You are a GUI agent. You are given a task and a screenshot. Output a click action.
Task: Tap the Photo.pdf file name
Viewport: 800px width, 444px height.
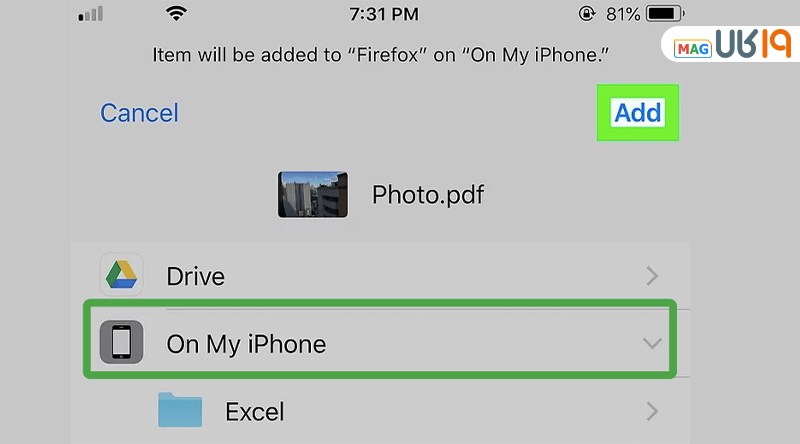click(x=428, y=194)
